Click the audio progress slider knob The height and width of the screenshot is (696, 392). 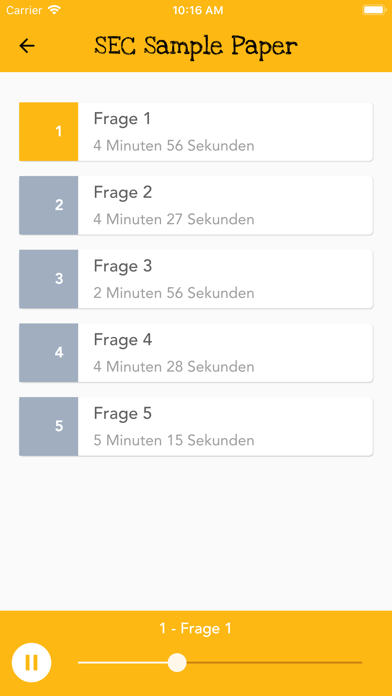[x=177, y=662]
